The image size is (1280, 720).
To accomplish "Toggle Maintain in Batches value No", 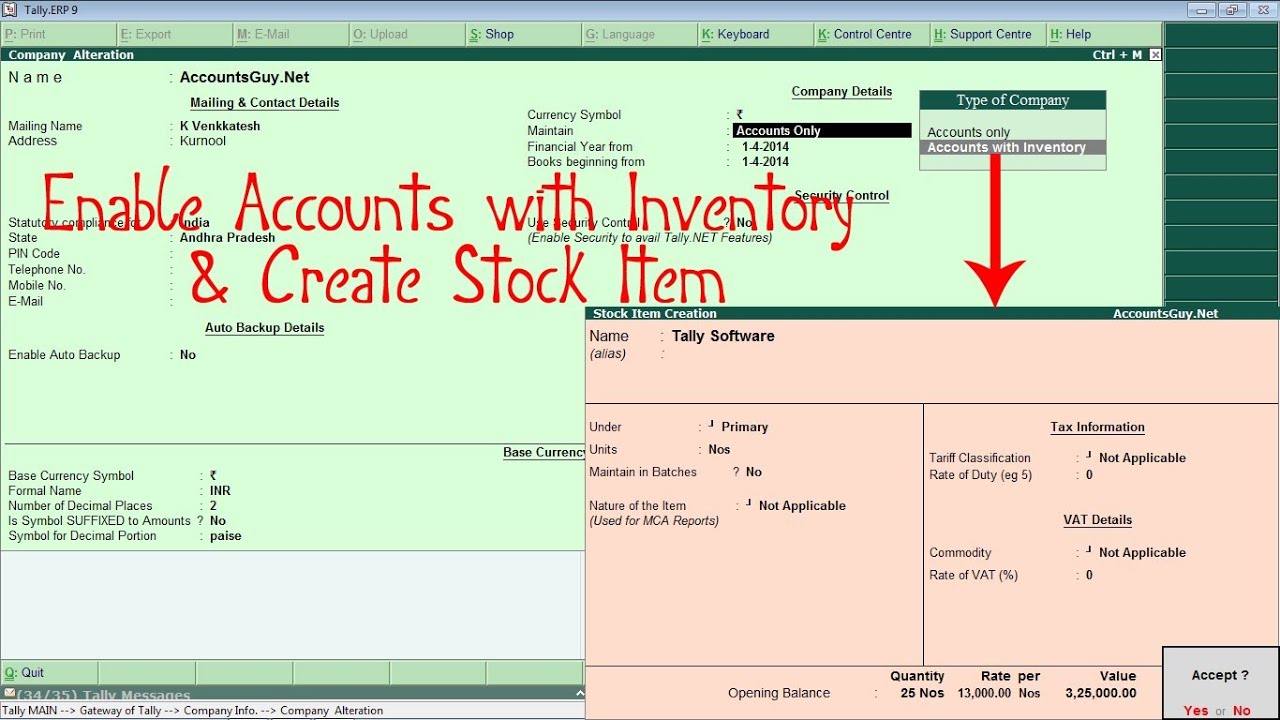I will 754,472.
